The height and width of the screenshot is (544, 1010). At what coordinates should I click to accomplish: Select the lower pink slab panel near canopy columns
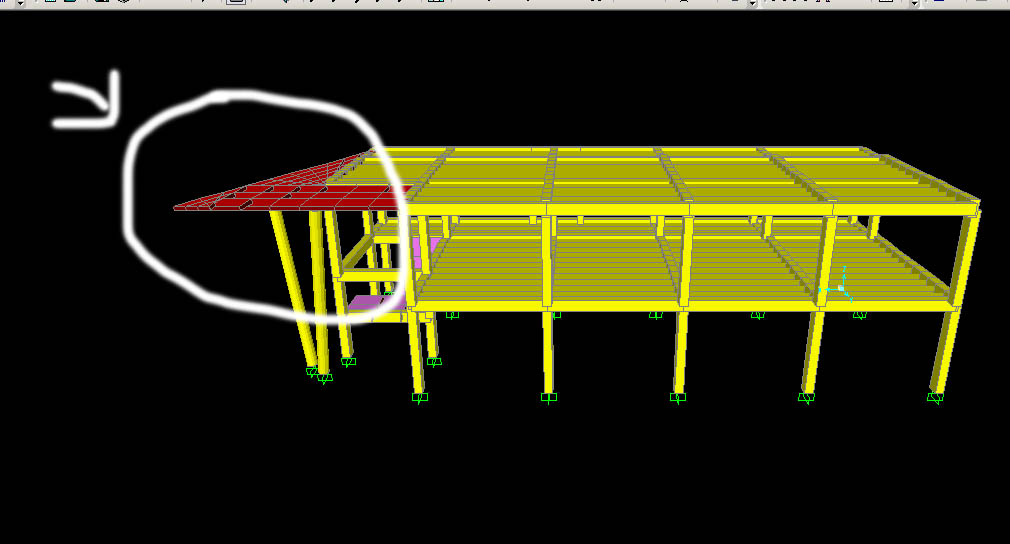(375, 303)
